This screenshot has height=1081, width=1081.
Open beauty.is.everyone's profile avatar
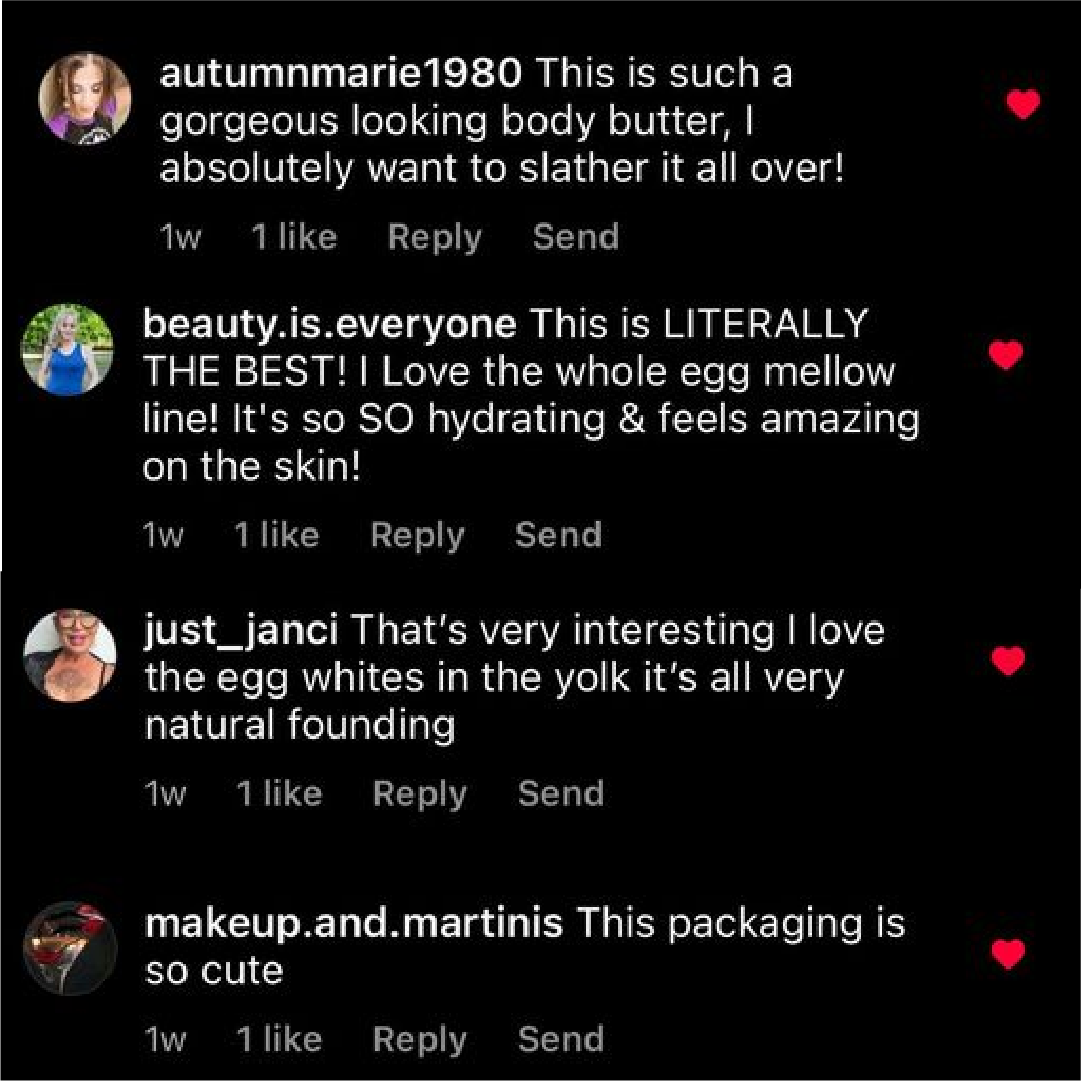[x=67, y=350]
